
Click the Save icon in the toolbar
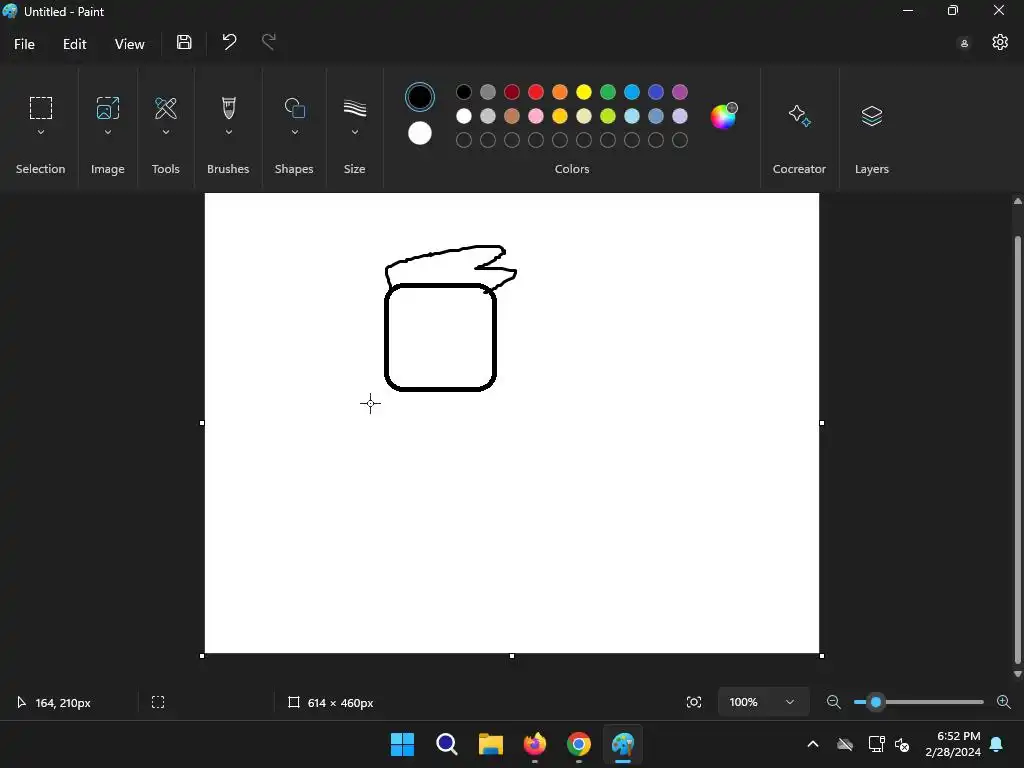pos(184,42)
